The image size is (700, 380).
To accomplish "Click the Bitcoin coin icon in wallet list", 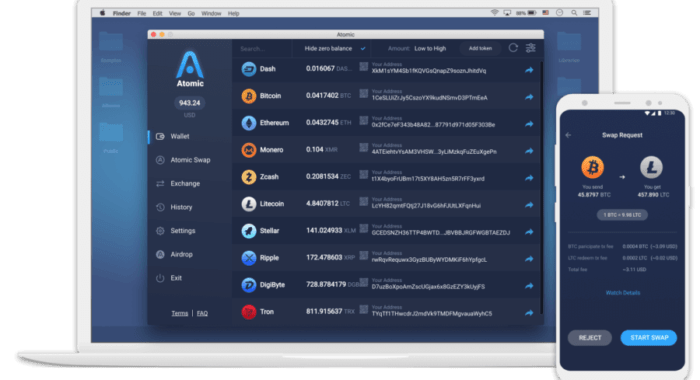I will tap(249, 96).
